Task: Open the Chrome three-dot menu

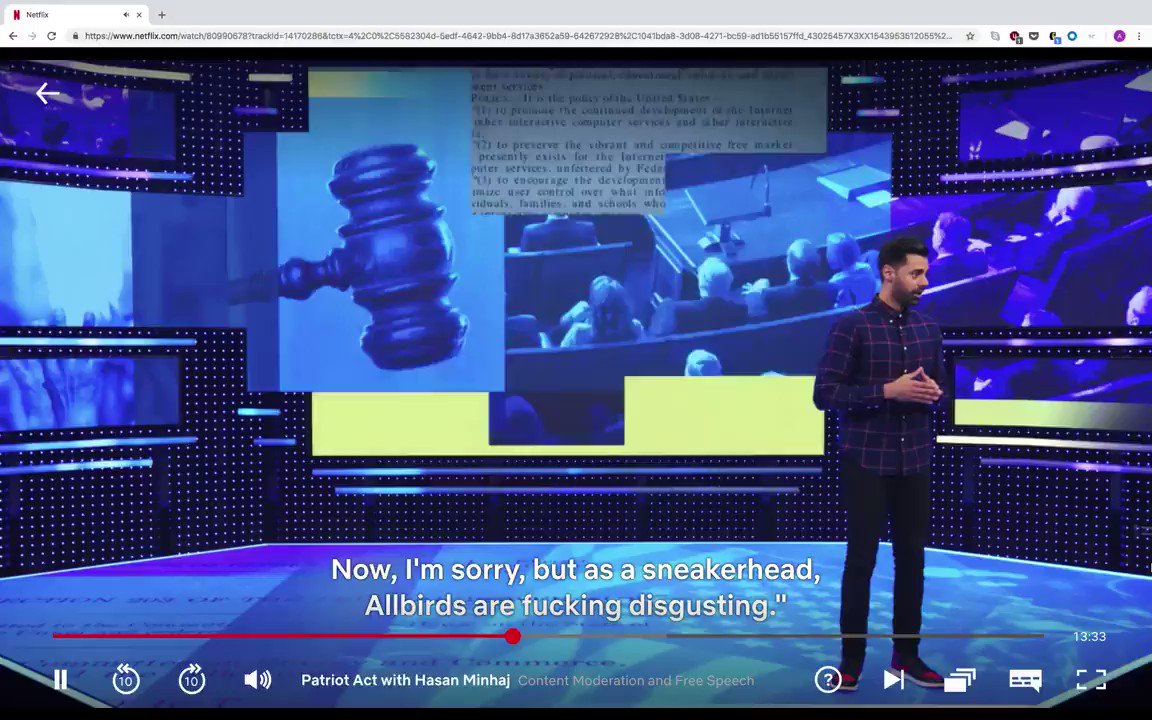Action: [1139, 35]
